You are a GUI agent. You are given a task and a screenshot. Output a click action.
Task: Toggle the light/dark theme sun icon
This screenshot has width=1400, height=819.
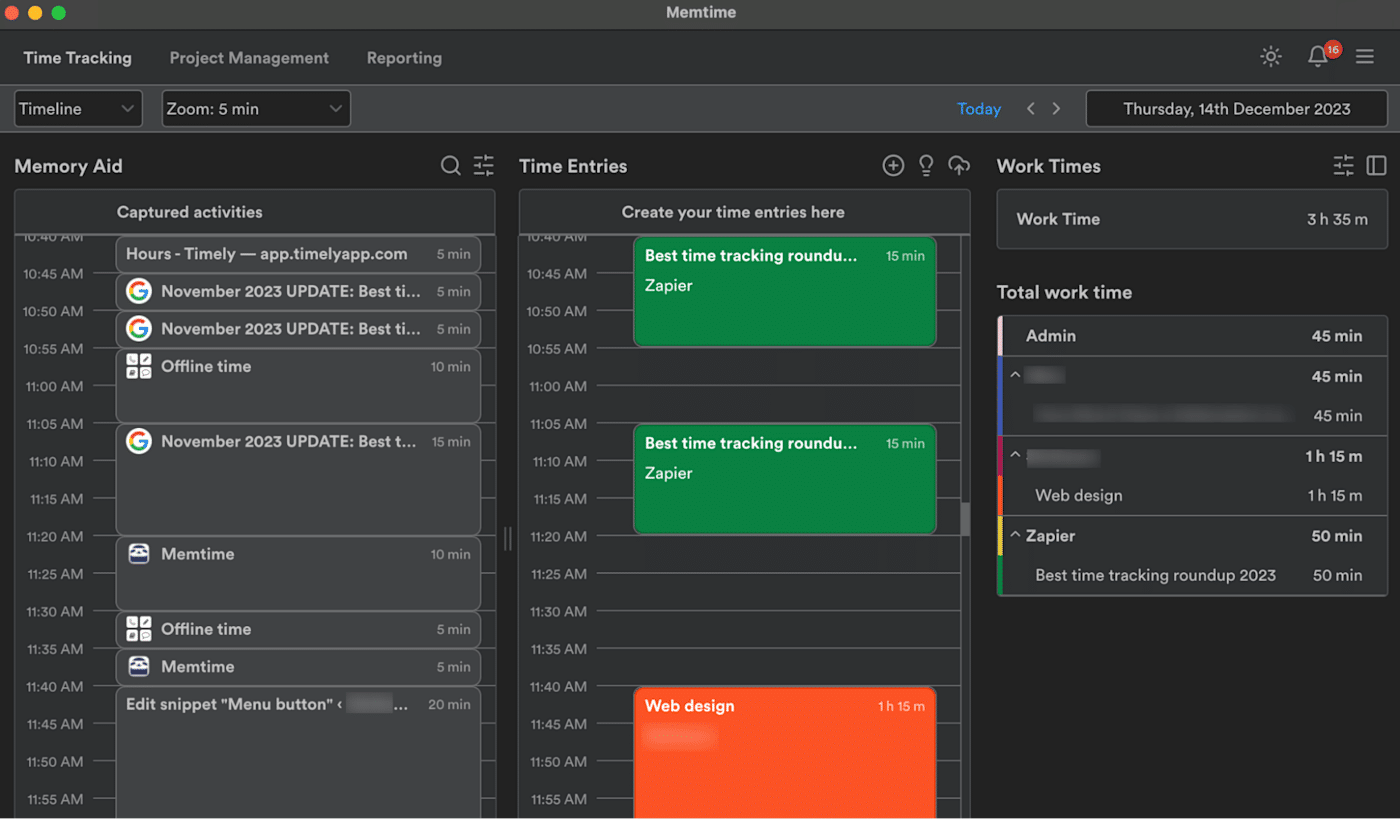pos(1270,57)
